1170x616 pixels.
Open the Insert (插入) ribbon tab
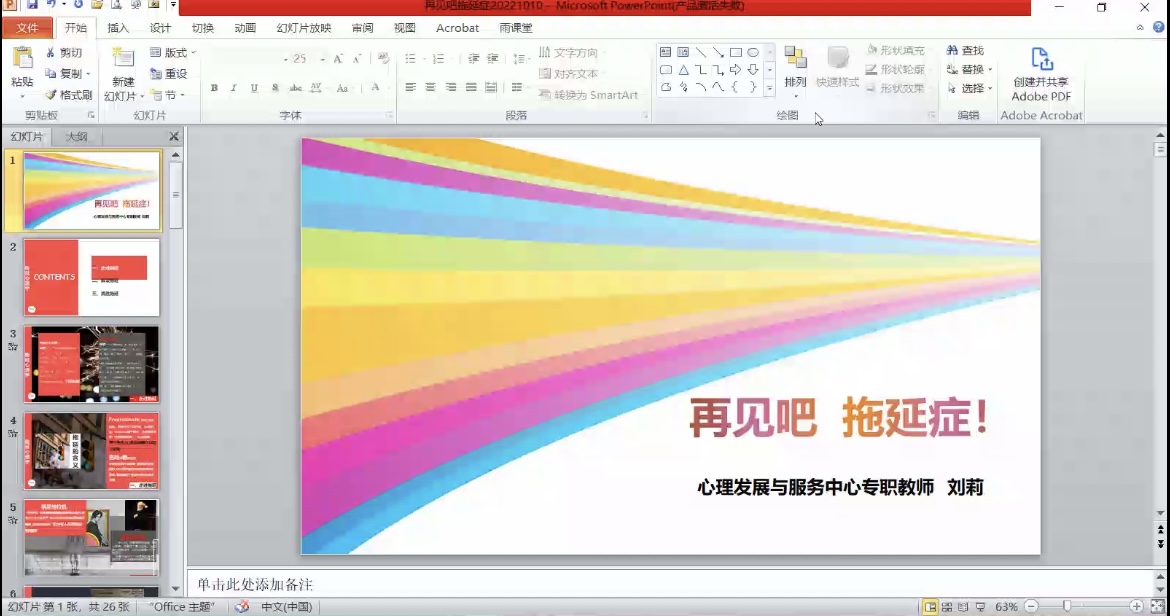[118, 28]
